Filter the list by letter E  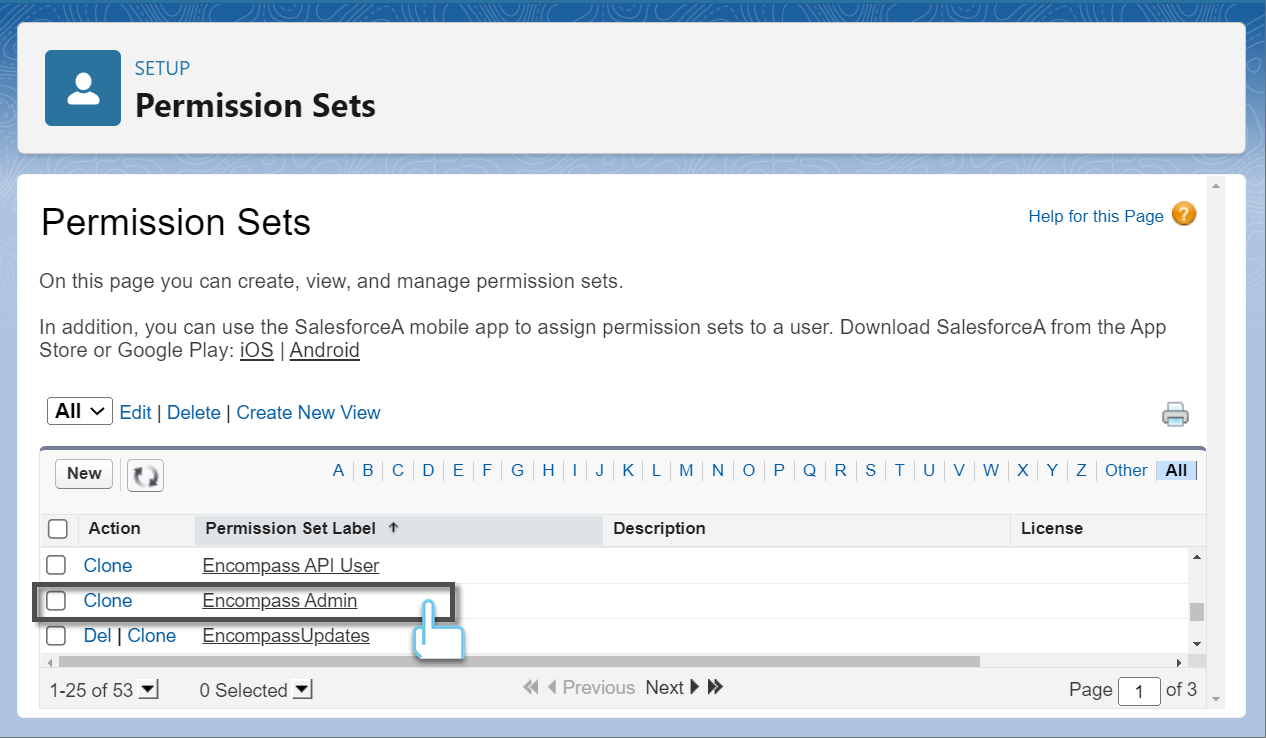pos(458,470)
